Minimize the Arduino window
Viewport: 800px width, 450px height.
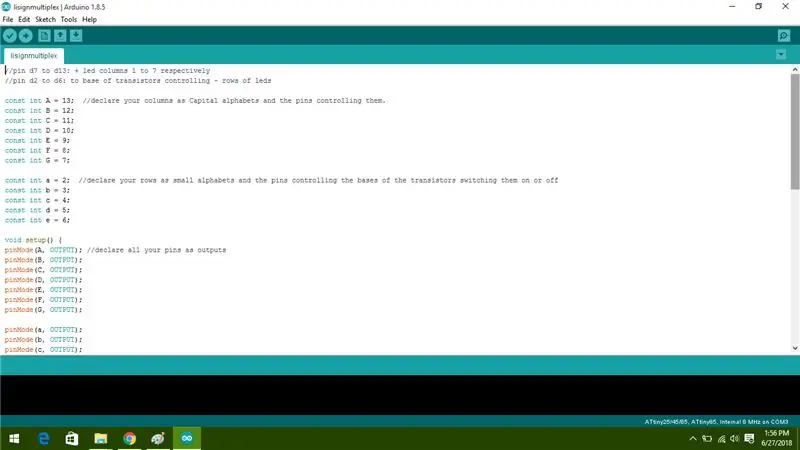pos(732,7)
